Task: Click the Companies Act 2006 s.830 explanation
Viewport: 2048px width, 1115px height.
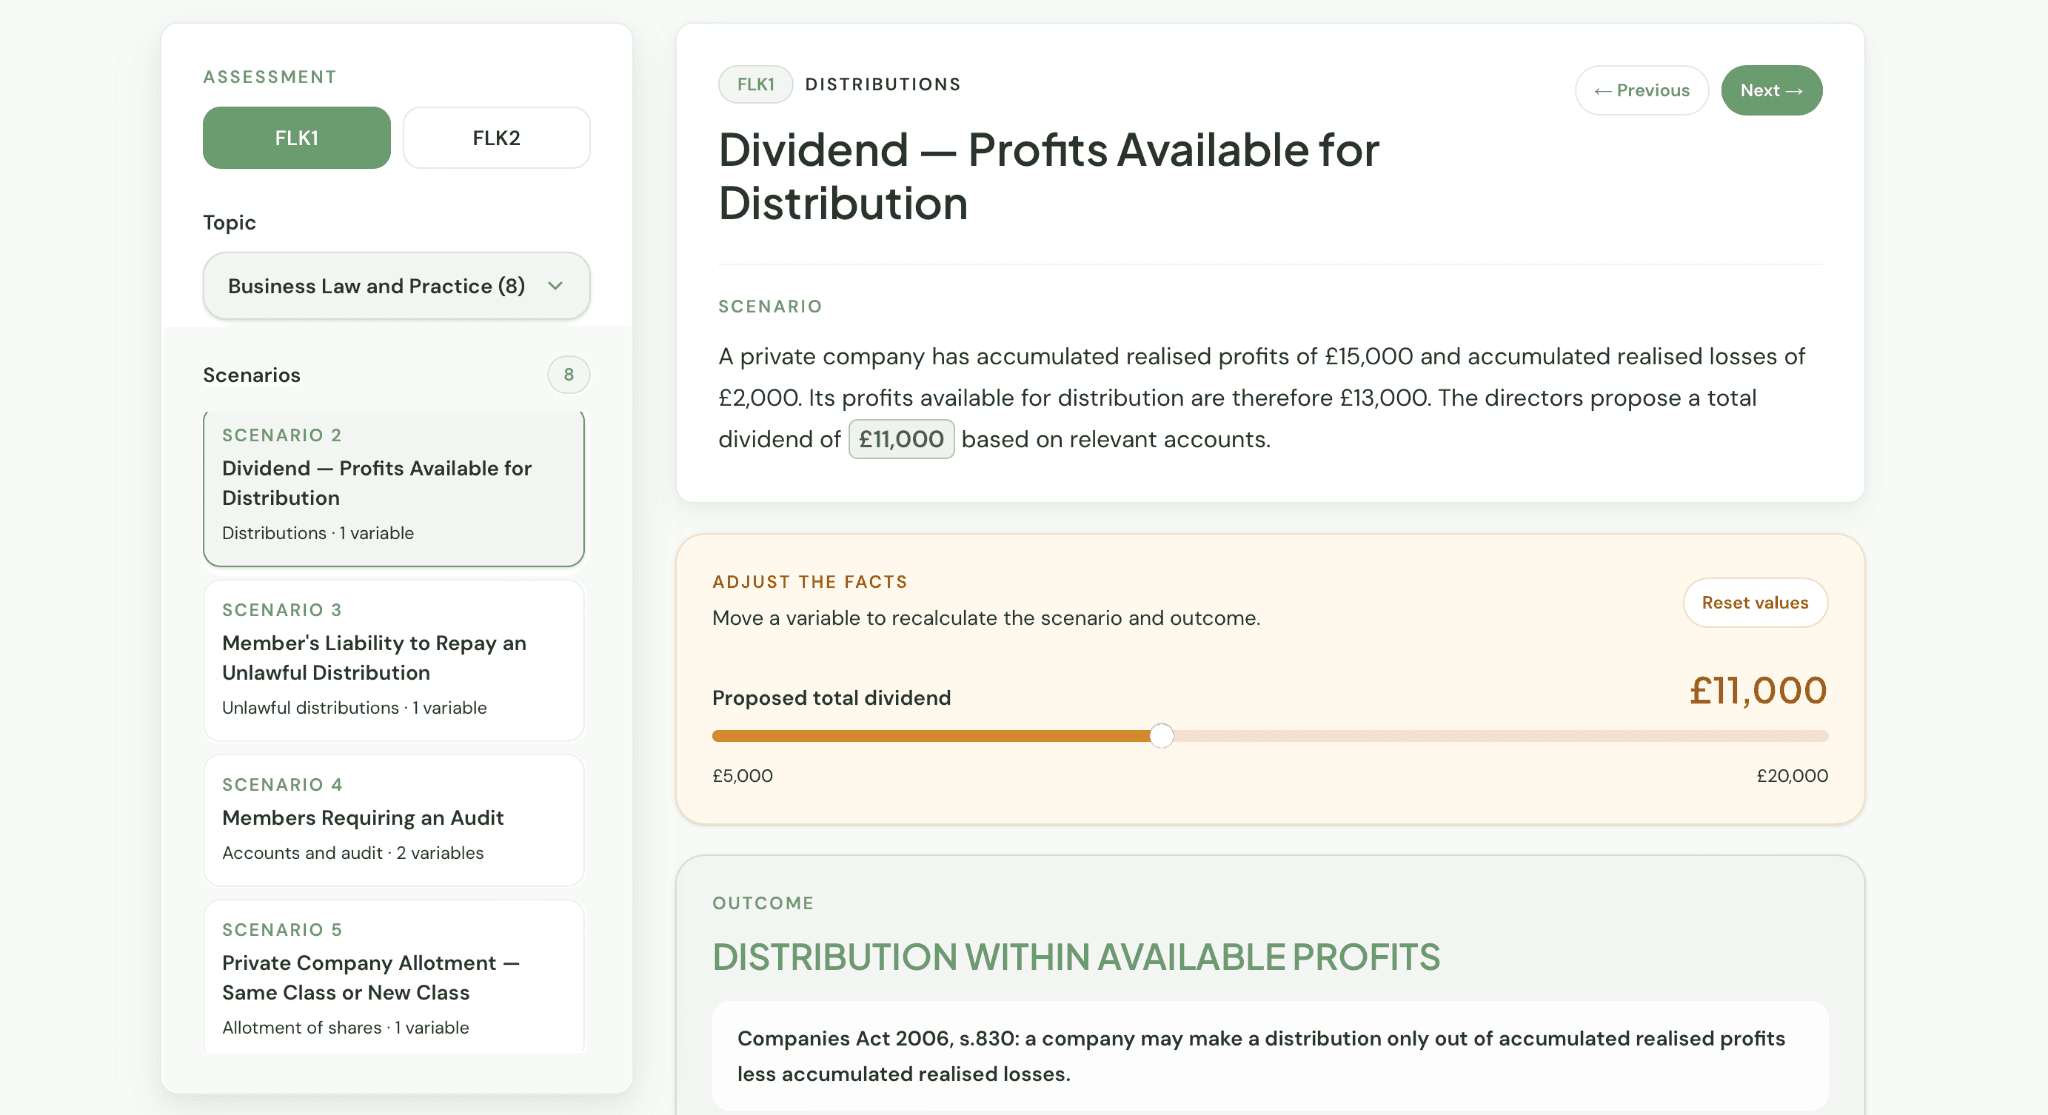Action: tap(1270, 1056)
